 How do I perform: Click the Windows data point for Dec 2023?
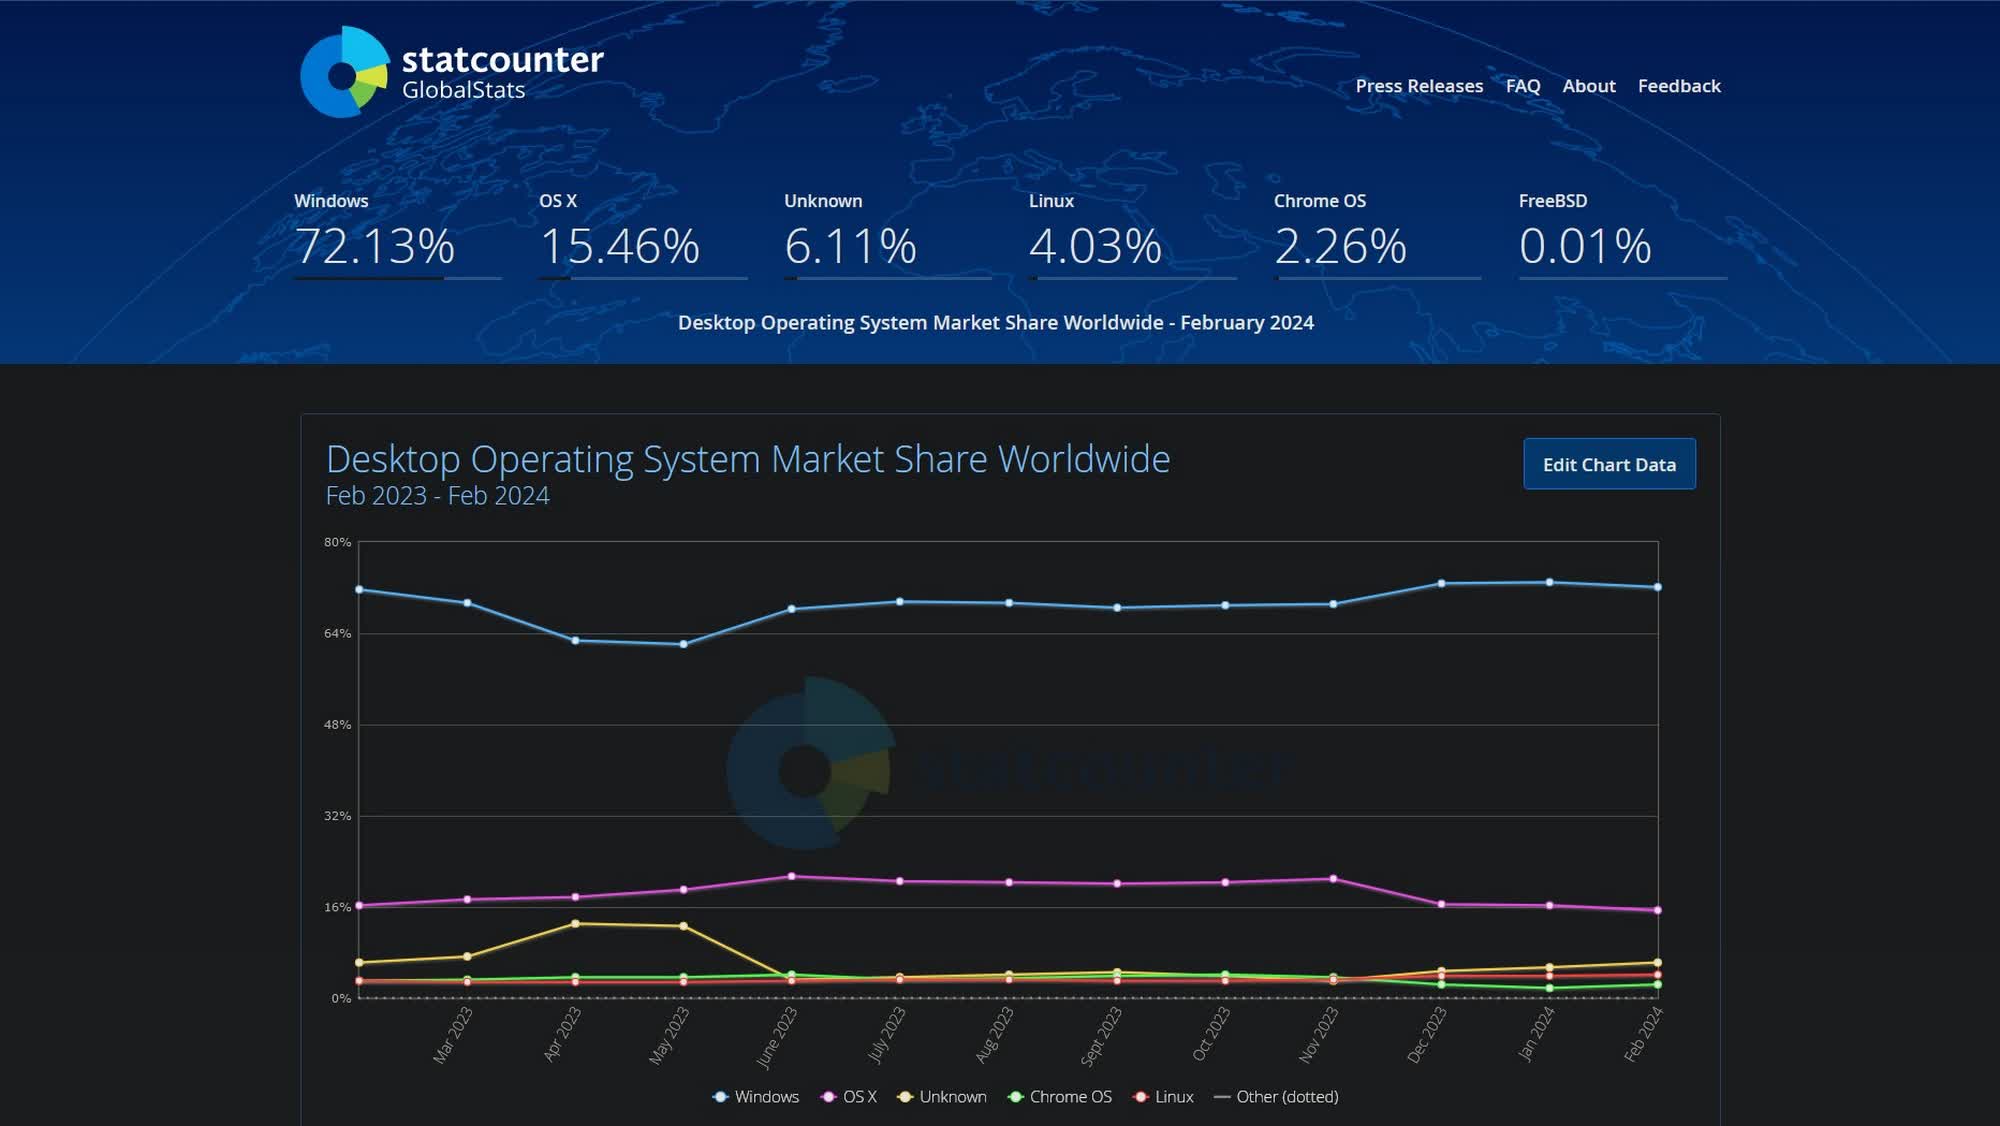click(x=1441, y=583)
